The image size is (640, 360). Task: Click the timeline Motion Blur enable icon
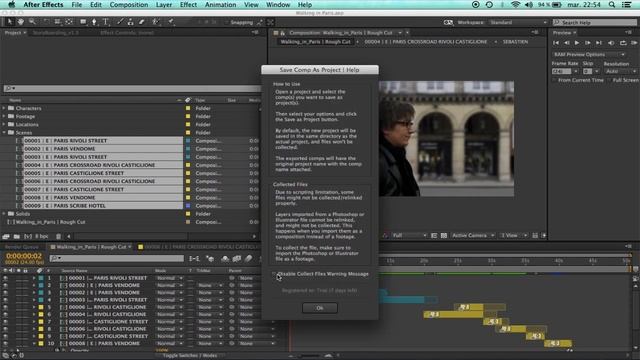[x=248, y=259]
